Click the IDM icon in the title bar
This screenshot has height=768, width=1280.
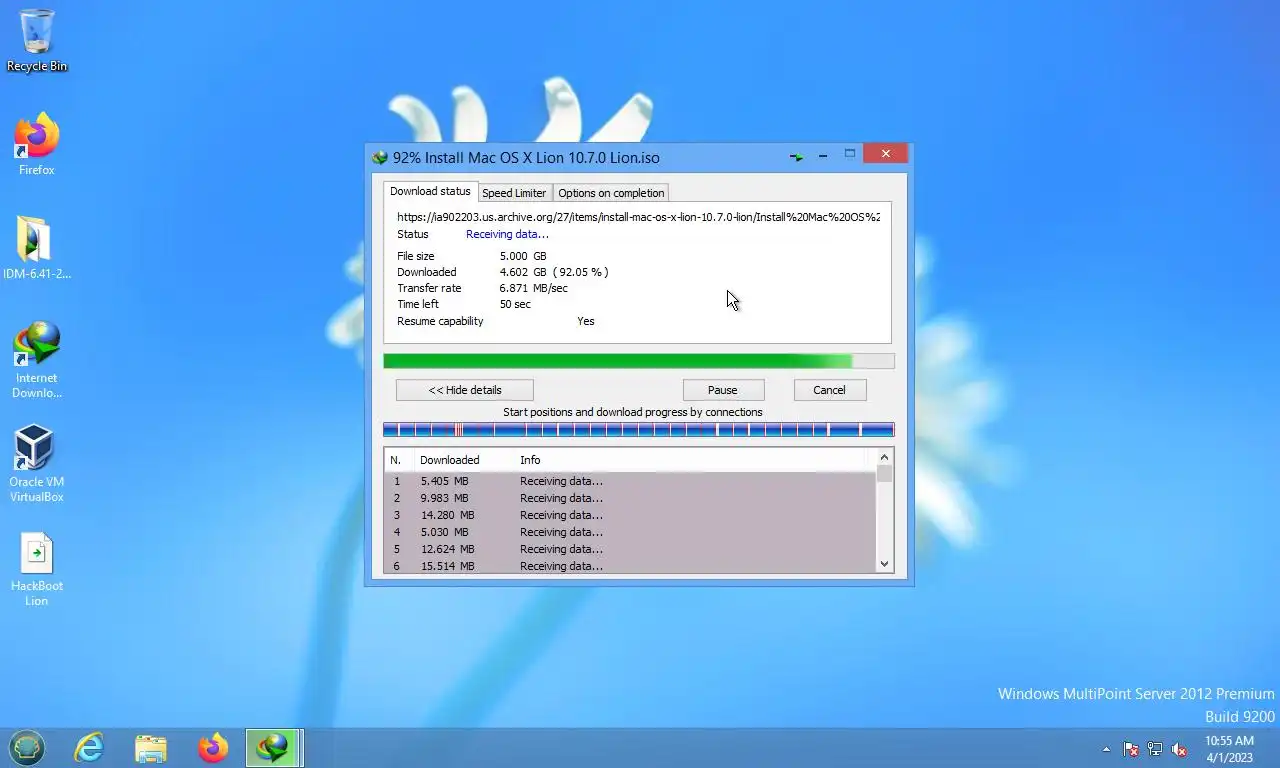point(380,157)
